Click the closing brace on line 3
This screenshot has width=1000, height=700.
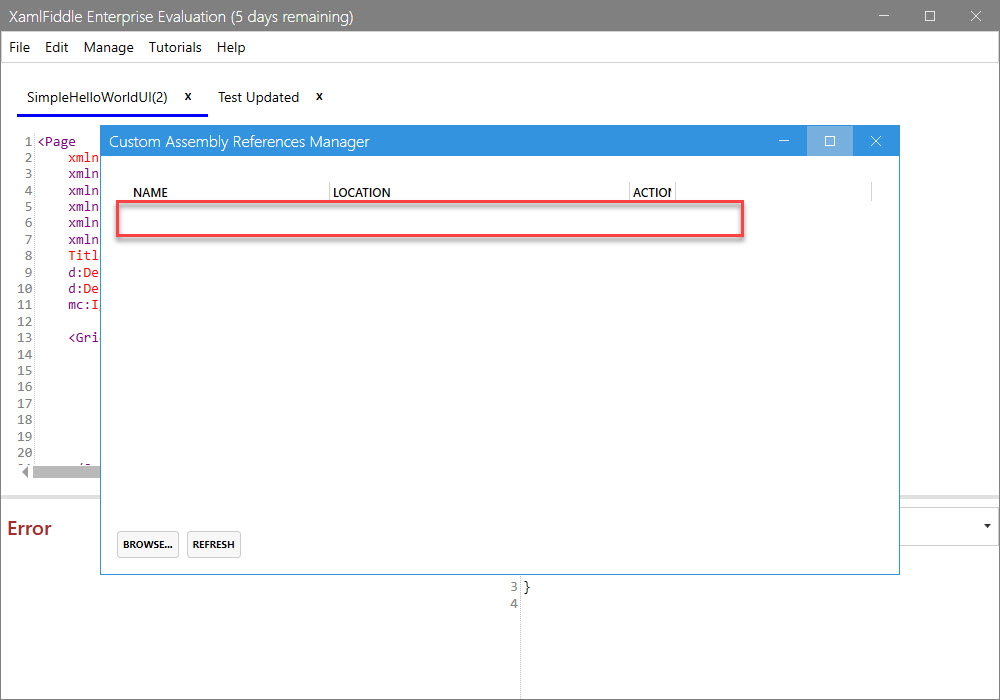pyautogui.click(x=527, y=587)
